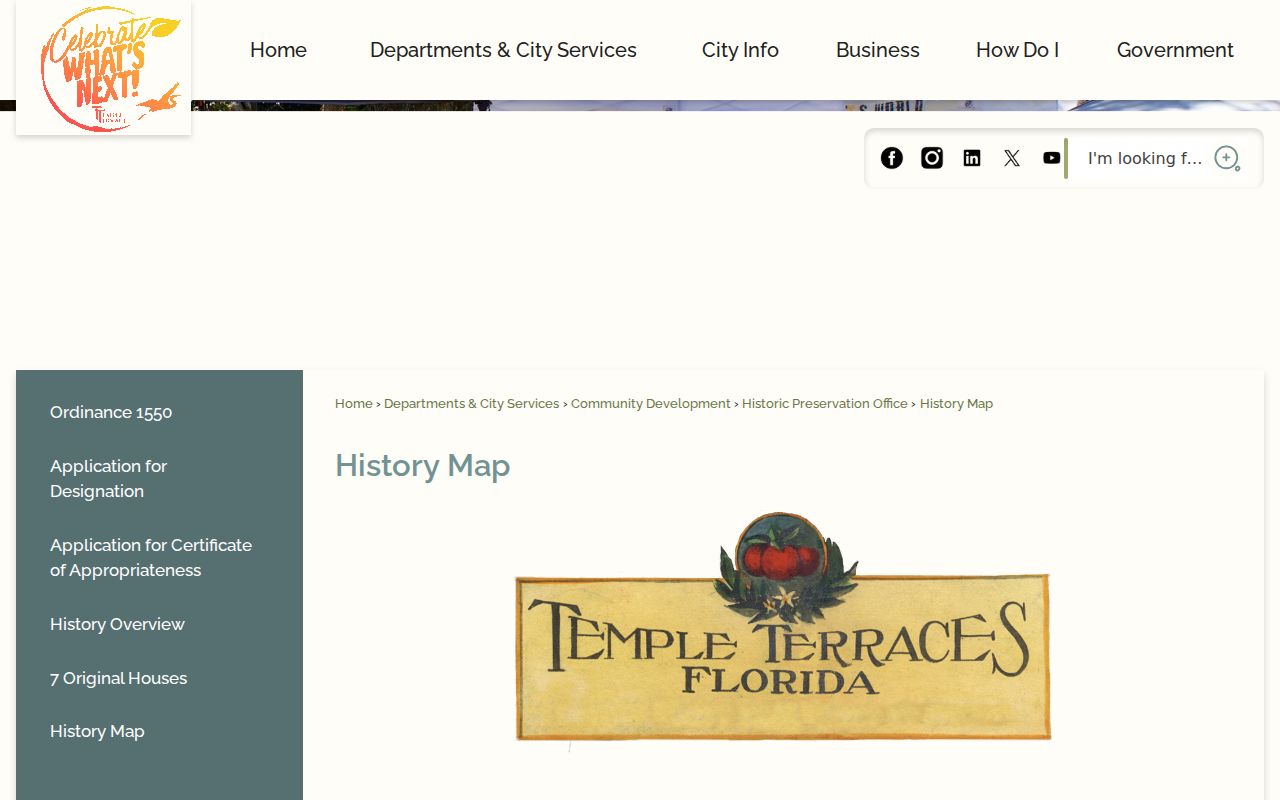This screenshot has height=800, width=1280.
Task: Open History Overview sidebar link
Action: pyautogui.click(x=117, y=624)
